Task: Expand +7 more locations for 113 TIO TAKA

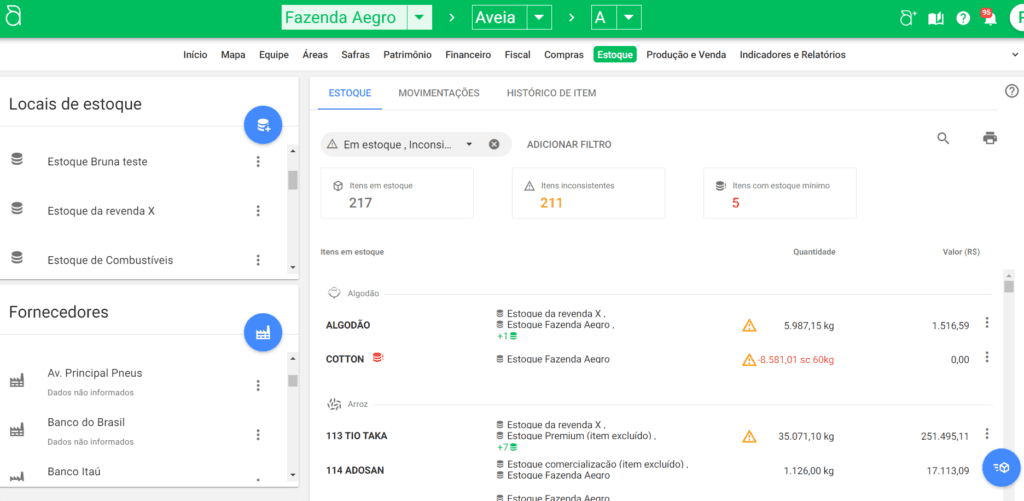Action: pyautogui.click(x=507, y=447)
